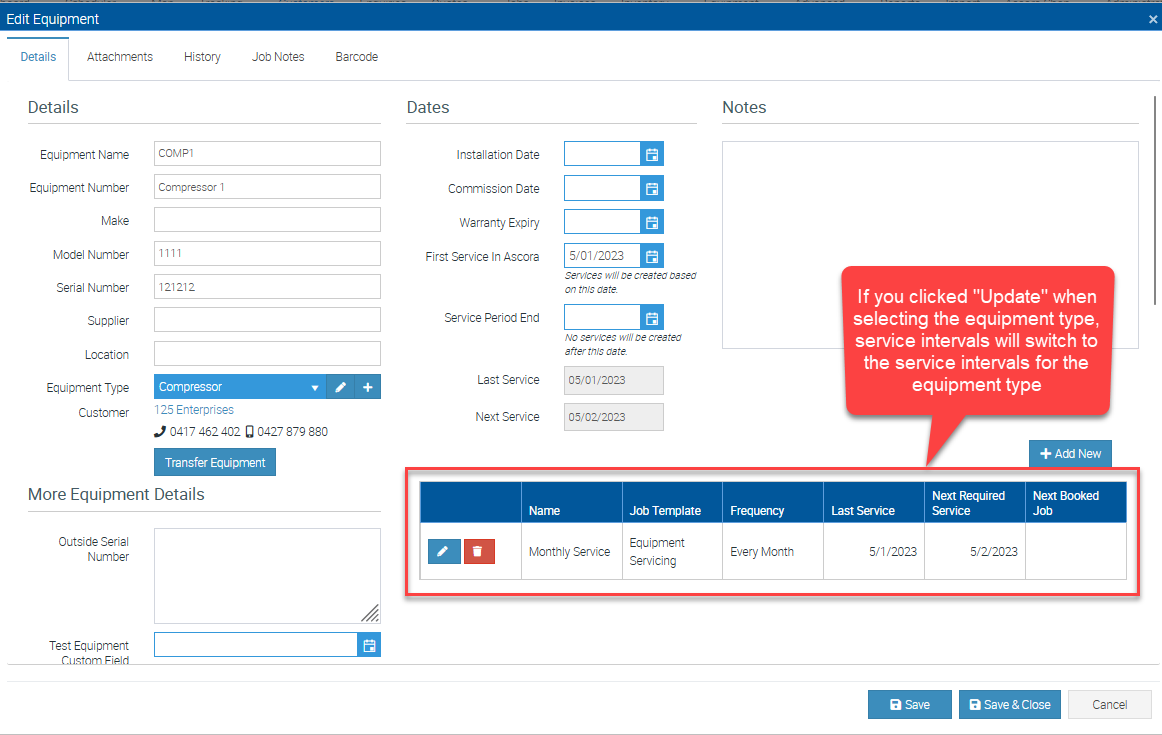The image size is (1162, 735).
Task: Select the 5/2/2023 next required cell
Action: (975, 551)
